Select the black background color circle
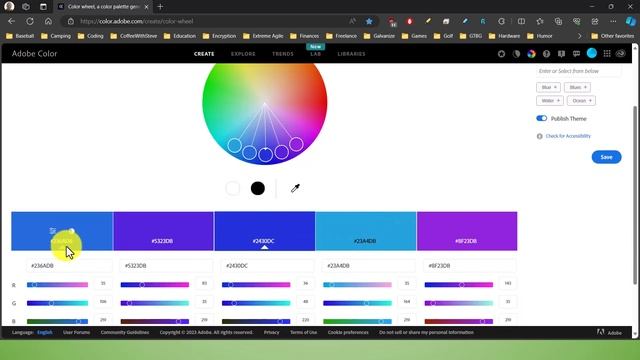 tap(258, 188)
